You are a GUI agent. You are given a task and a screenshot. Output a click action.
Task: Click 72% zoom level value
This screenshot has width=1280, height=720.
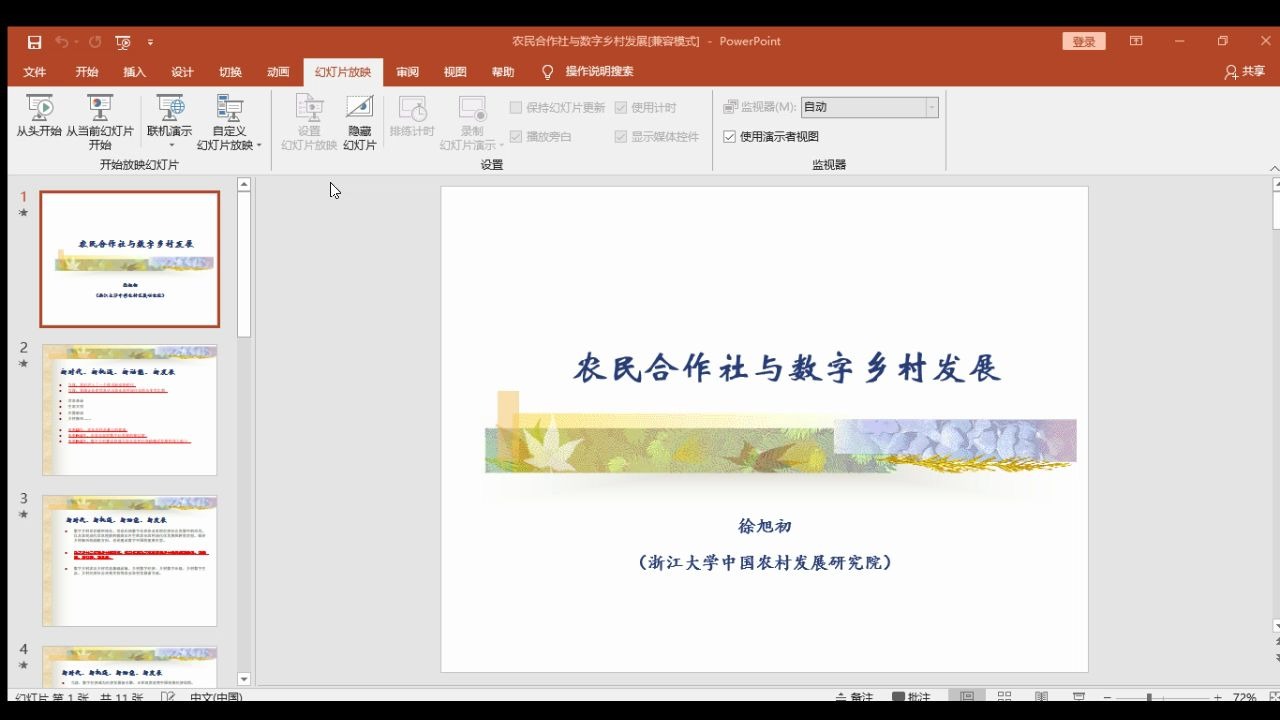pyautogui.click(x=1245, y=697)
